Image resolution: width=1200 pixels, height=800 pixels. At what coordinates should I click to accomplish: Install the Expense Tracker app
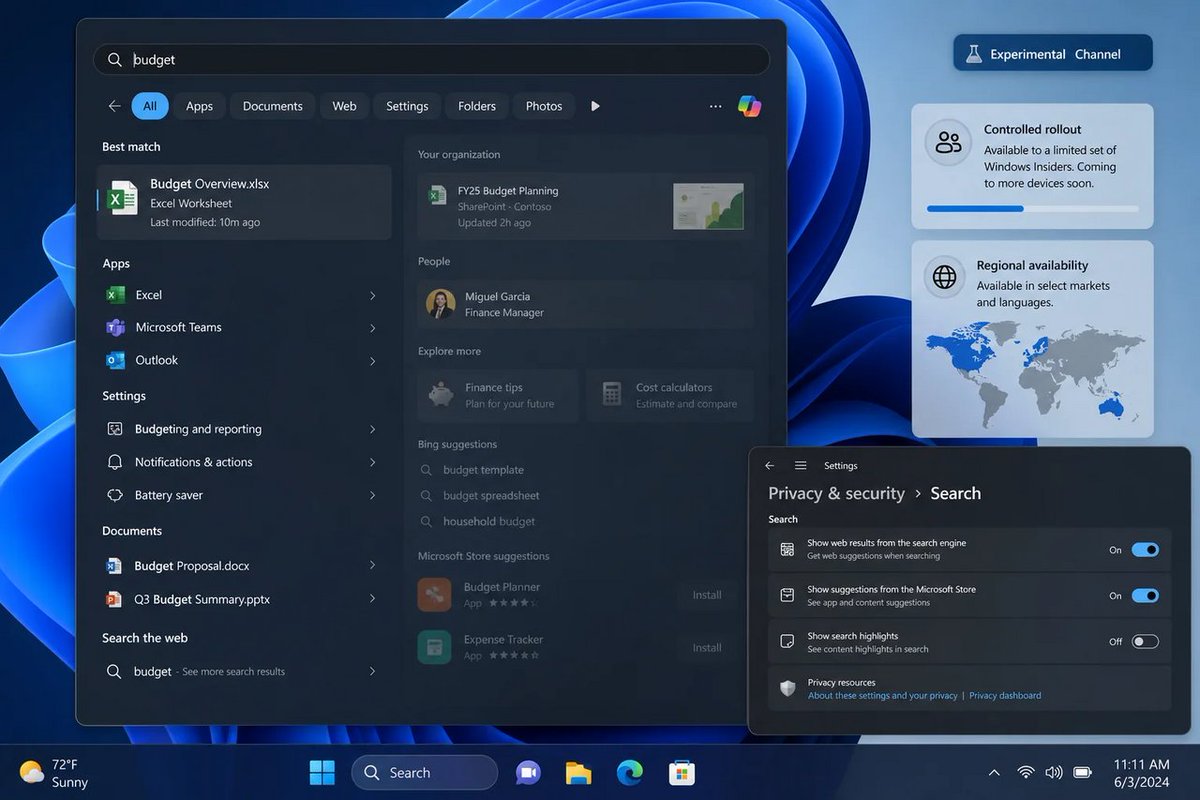(707, 648)
